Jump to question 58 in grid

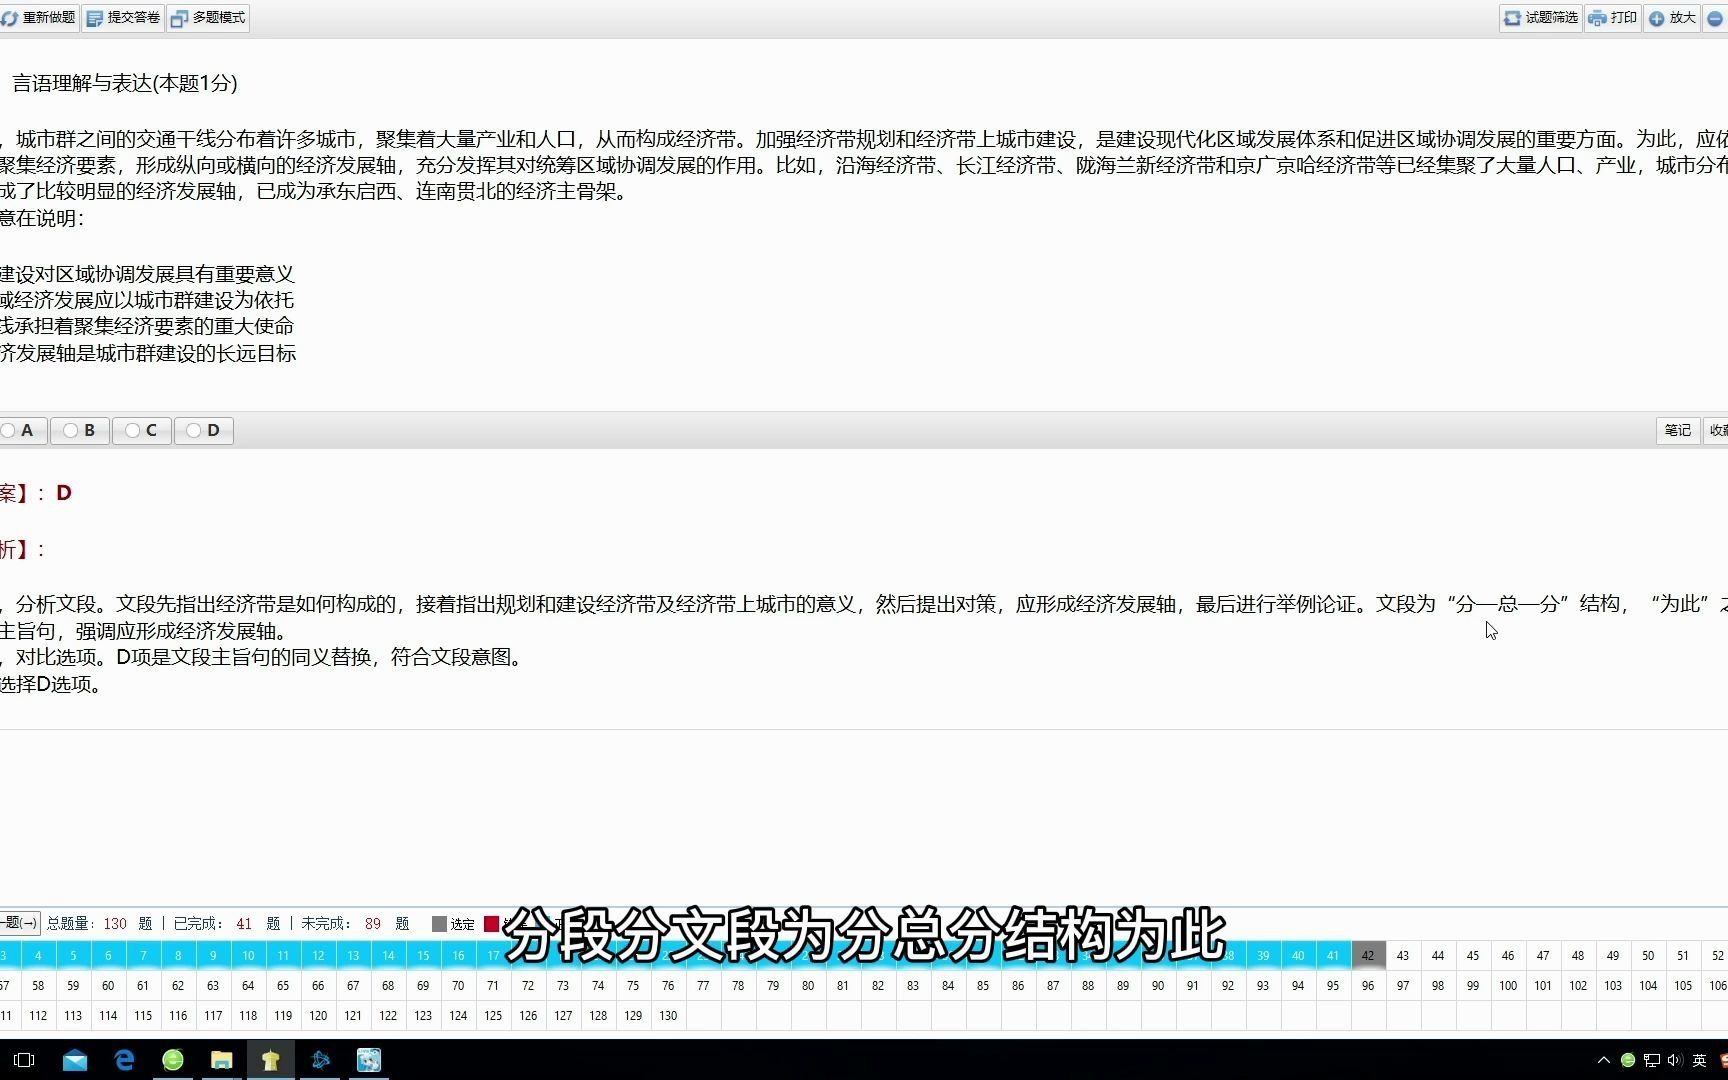point(38,985)
